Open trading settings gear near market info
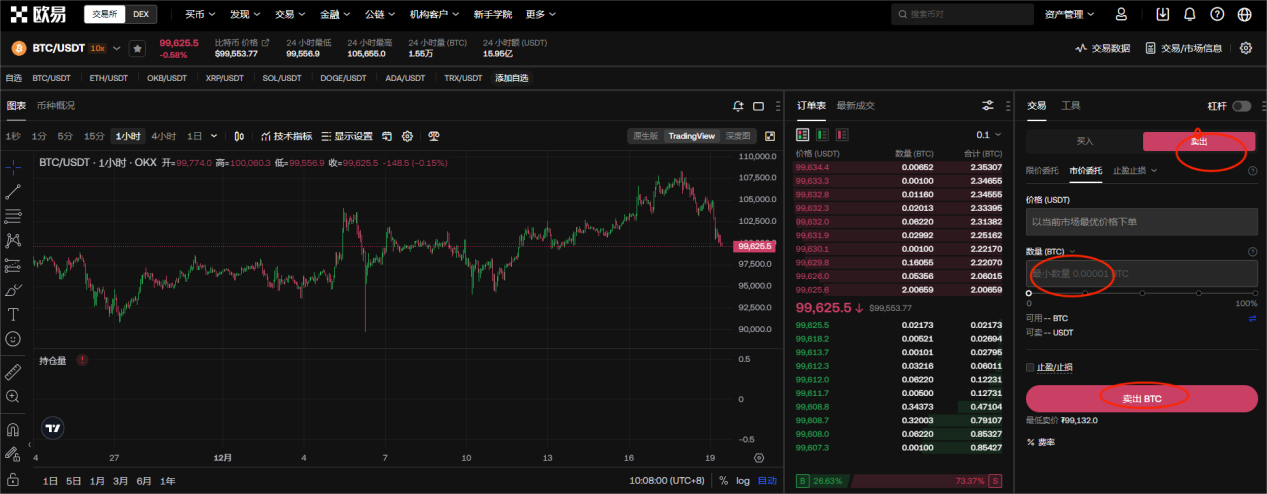This screenshot has width=1267, height=494. coord(1246,48)
